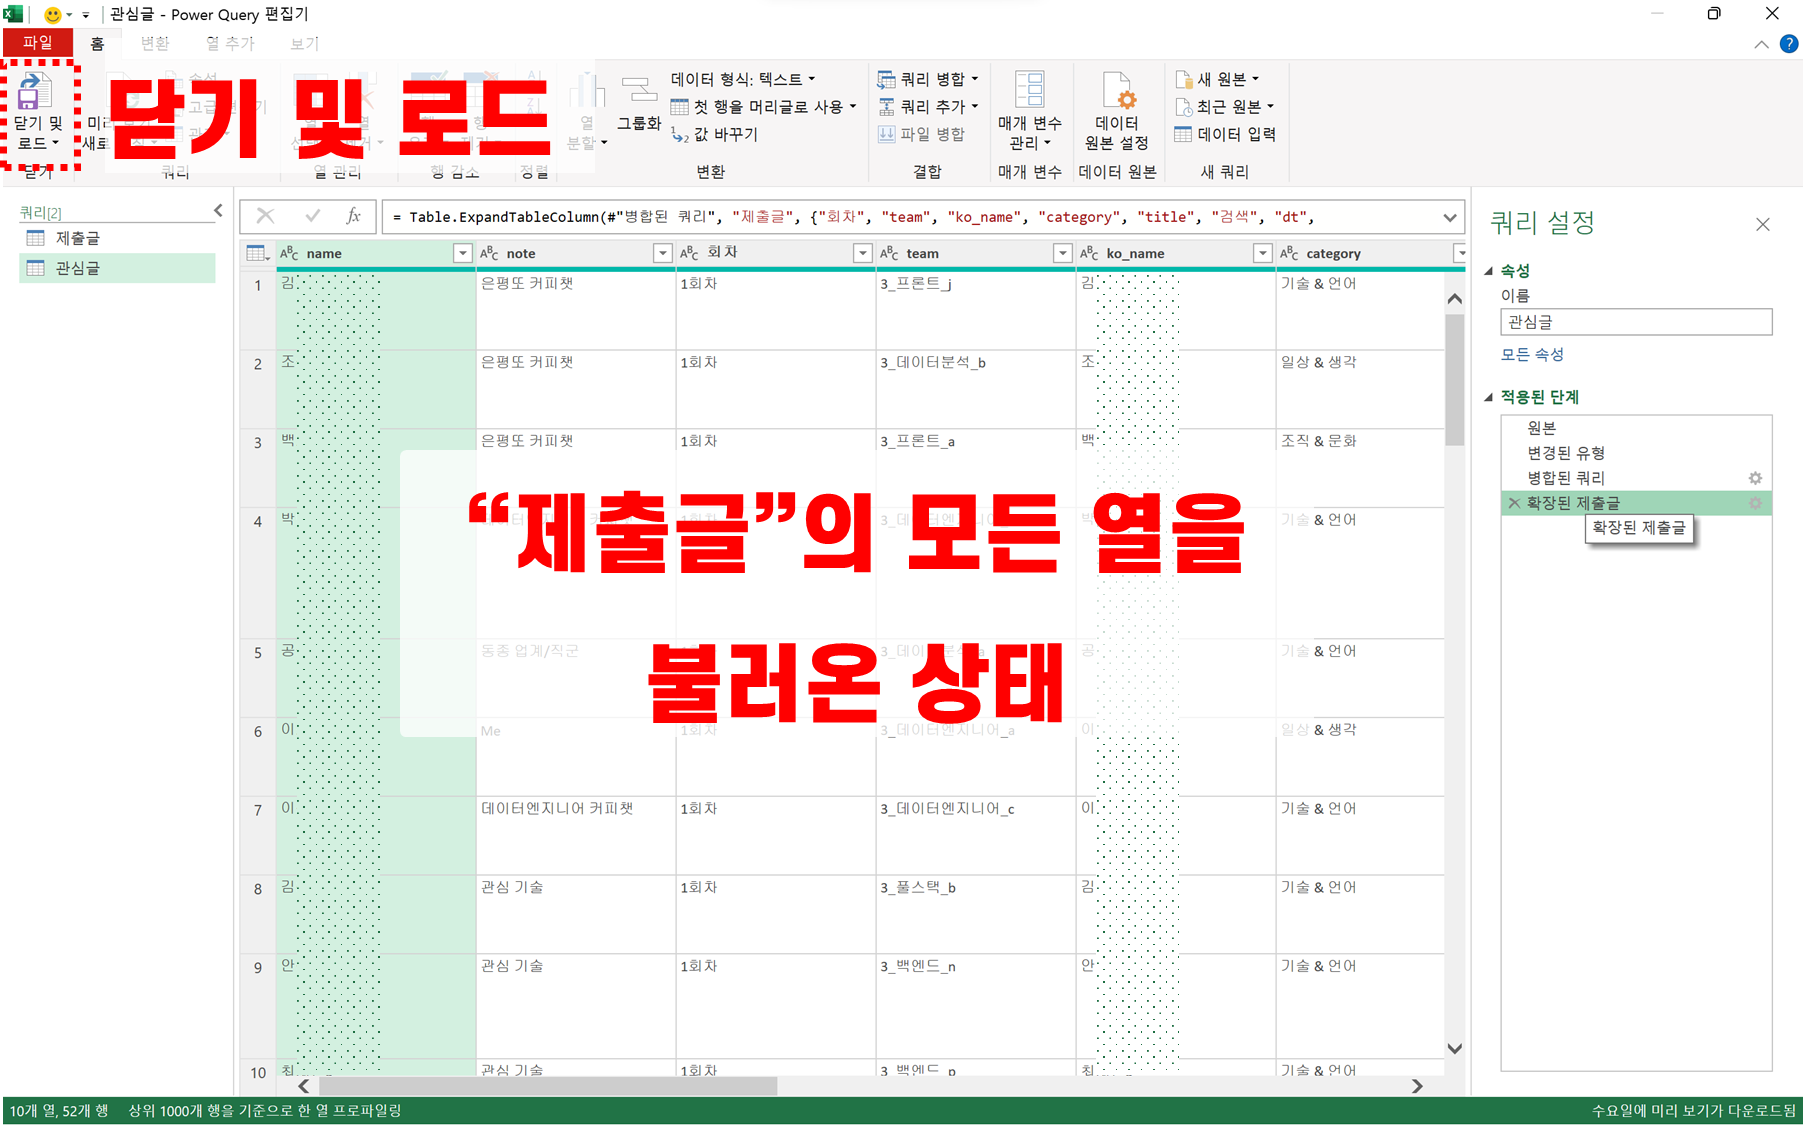Click ABC type icon of name column
The image size is (1803, 1125).
tap(289, 253)
